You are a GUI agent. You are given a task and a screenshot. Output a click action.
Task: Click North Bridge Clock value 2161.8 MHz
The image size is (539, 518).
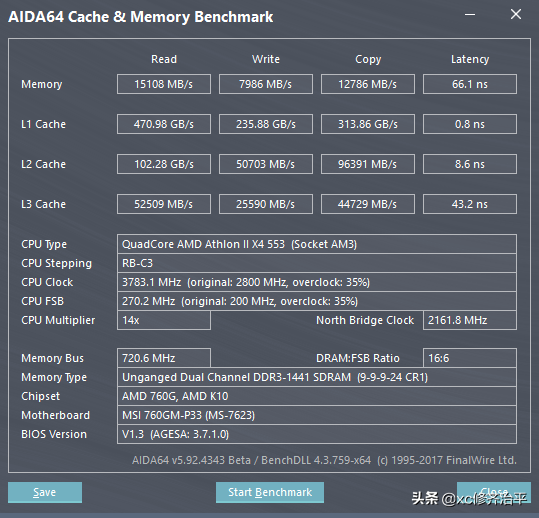(x=470, y=320)
